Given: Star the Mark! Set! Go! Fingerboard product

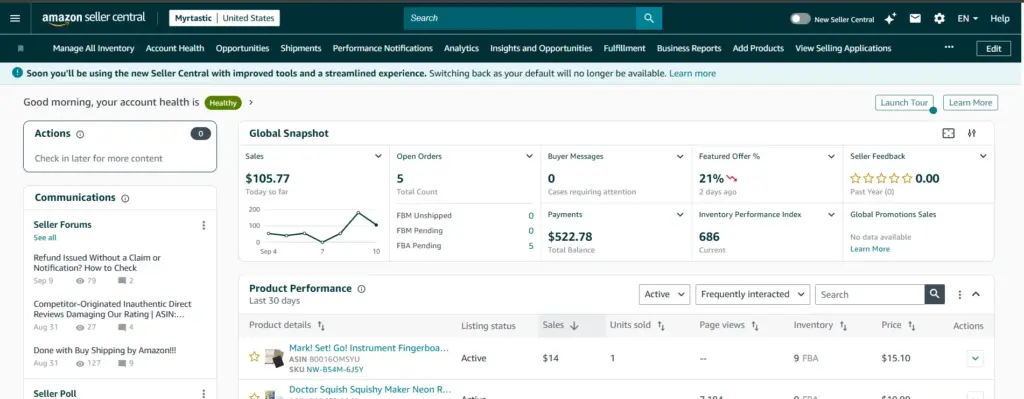Looking at the screenshot, I should (254, 357).
